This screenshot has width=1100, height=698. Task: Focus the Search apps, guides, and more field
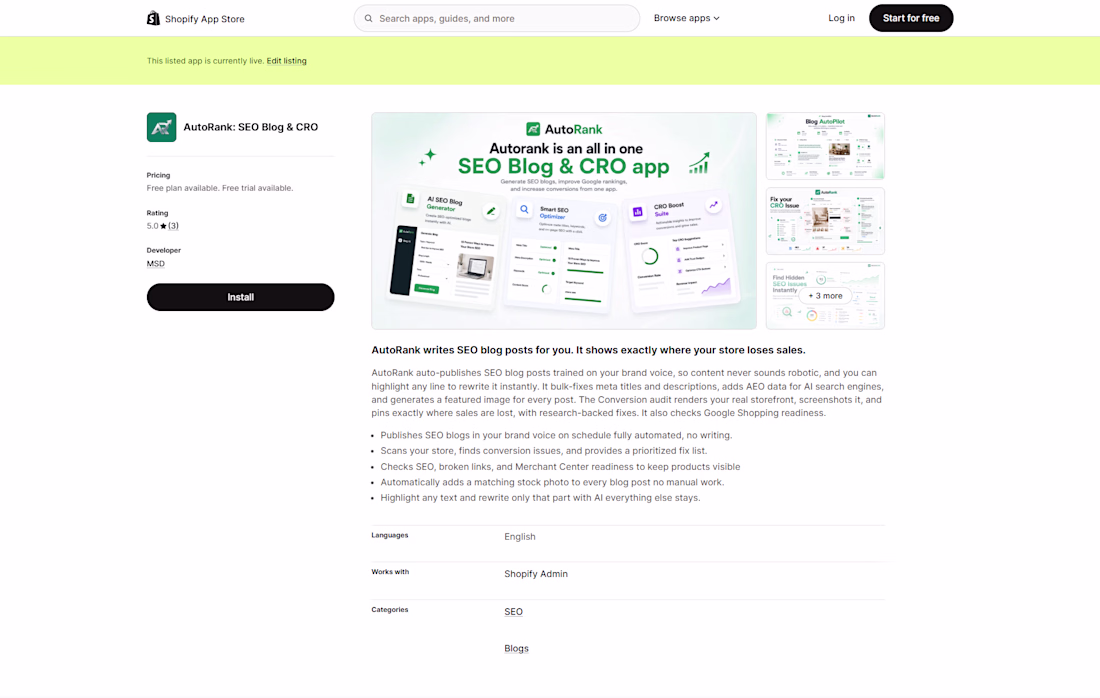pos(497,19)
